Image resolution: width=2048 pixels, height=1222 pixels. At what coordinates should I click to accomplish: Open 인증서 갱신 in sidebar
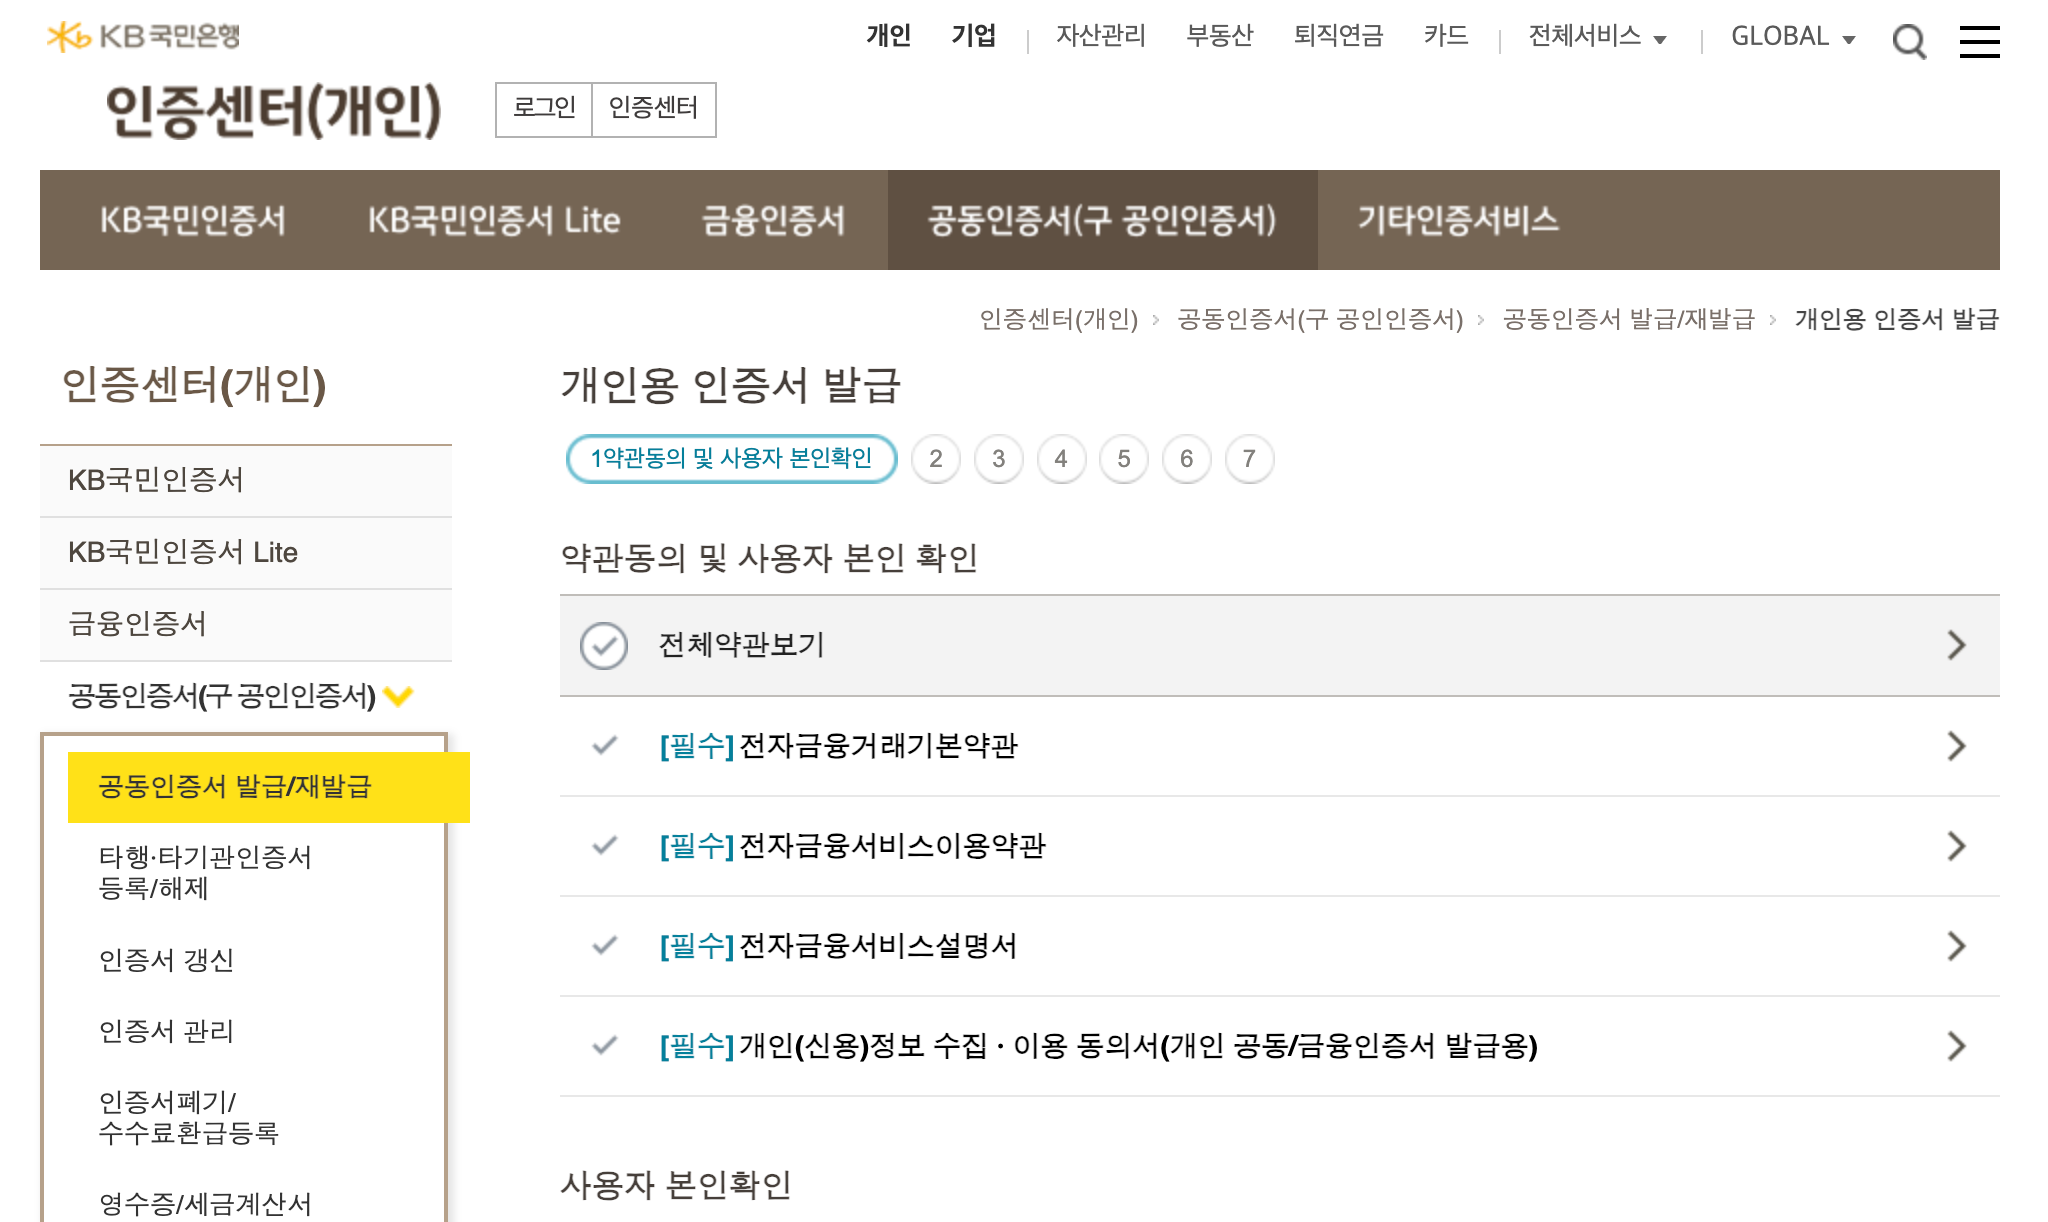pyautogui.click(x=166, y=960)
